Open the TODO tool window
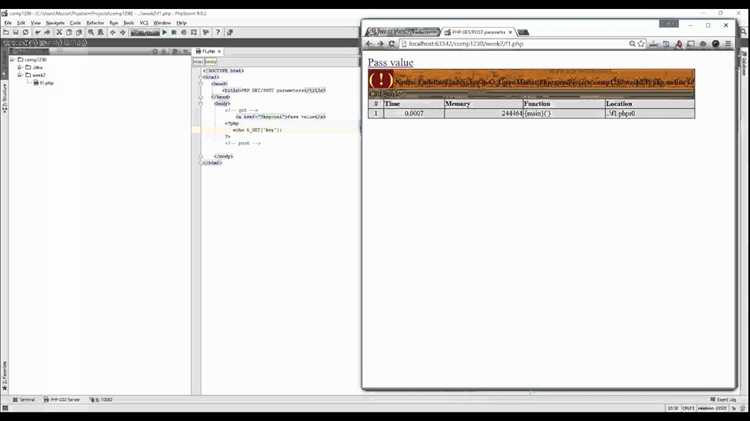Viewport: 750px width, 421px height. (x=101, y=399)
